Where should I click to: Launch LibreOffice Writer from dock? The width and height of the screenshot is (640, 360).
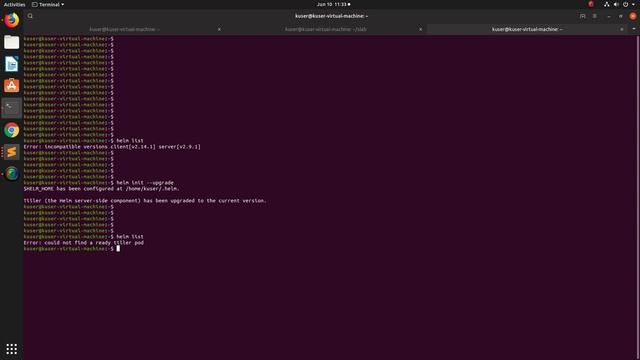click(11, 64)
